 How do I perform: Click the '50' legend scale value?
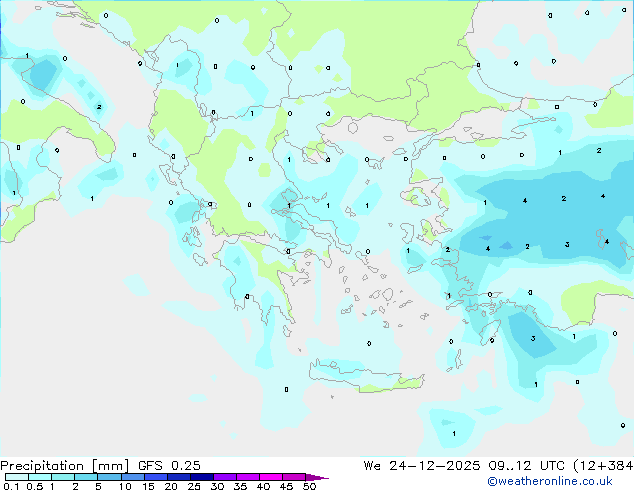pyautogui.click(x=310, y=486)
